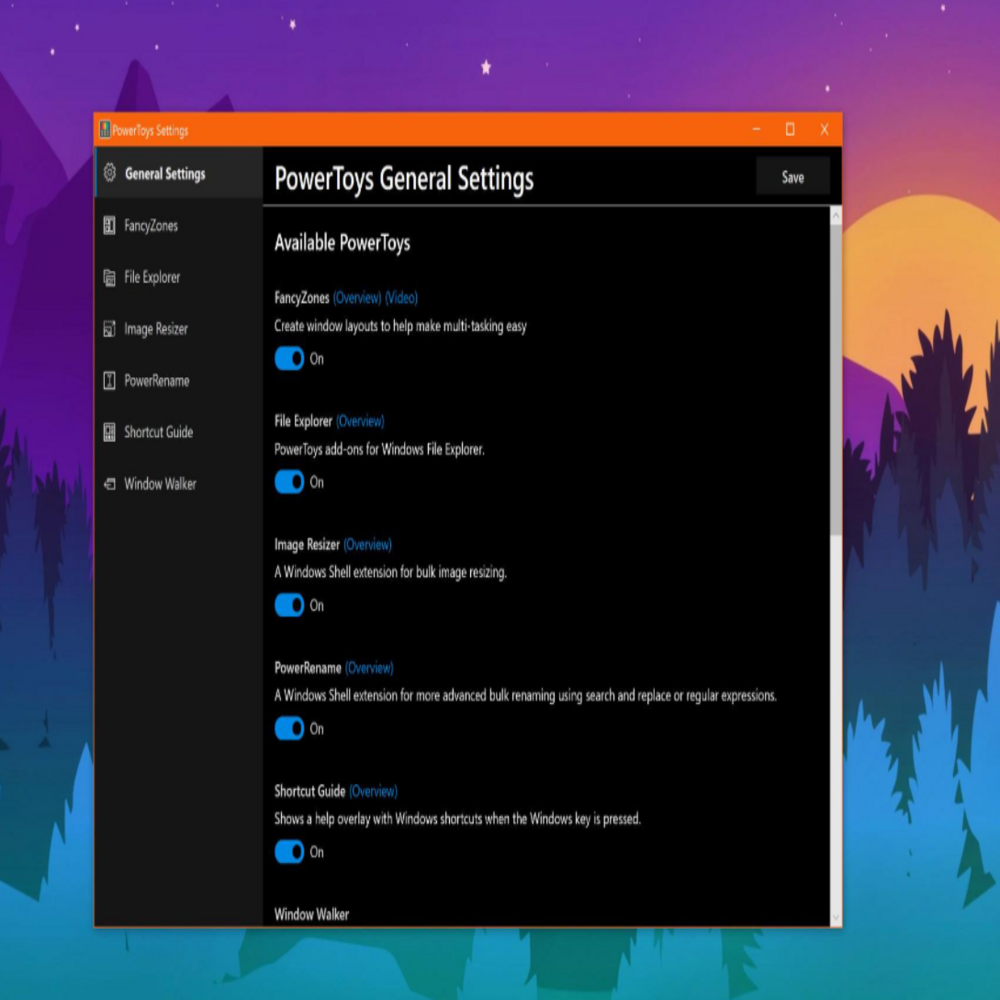
Task: Close the PowerToys Settings window
Action: (x=825, y=129)
